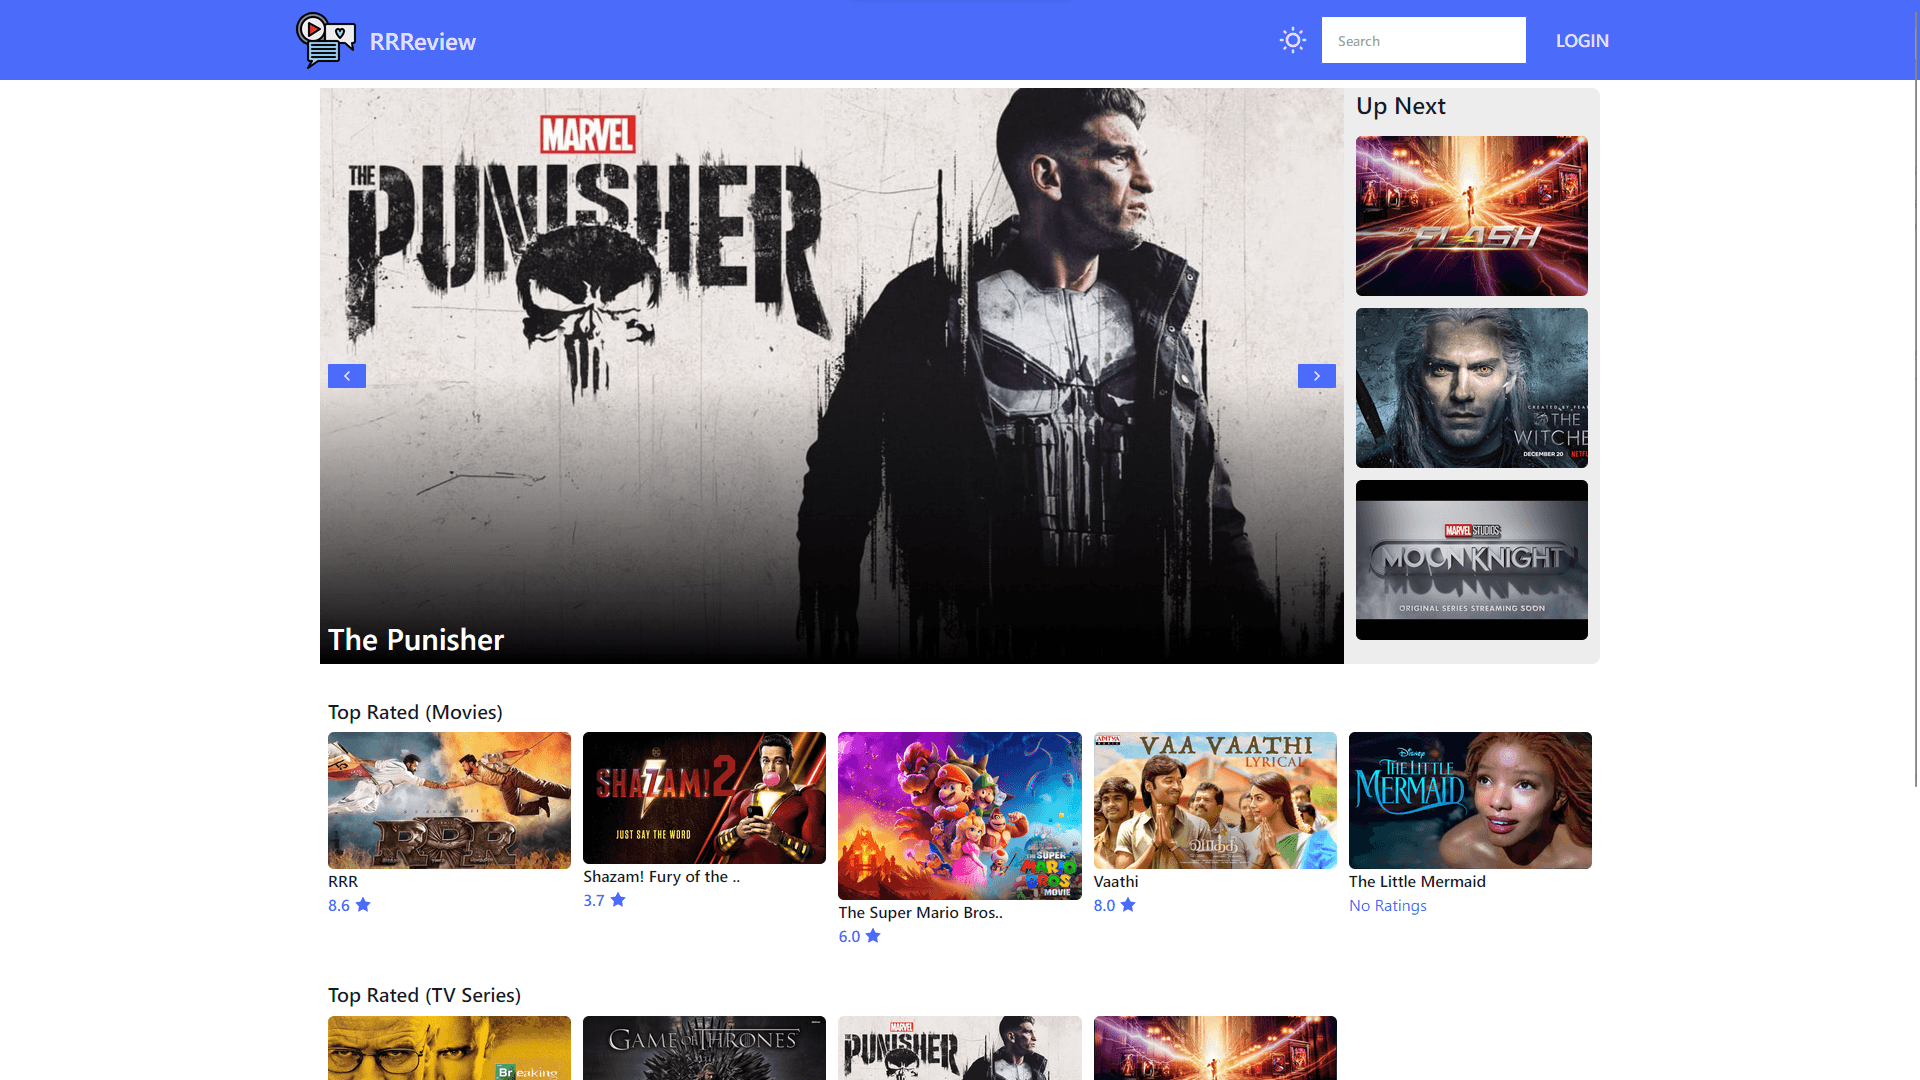Click the Shazam! Fury of the .. title
This screenshot has height=1080, width=1920.
point(661,876)
